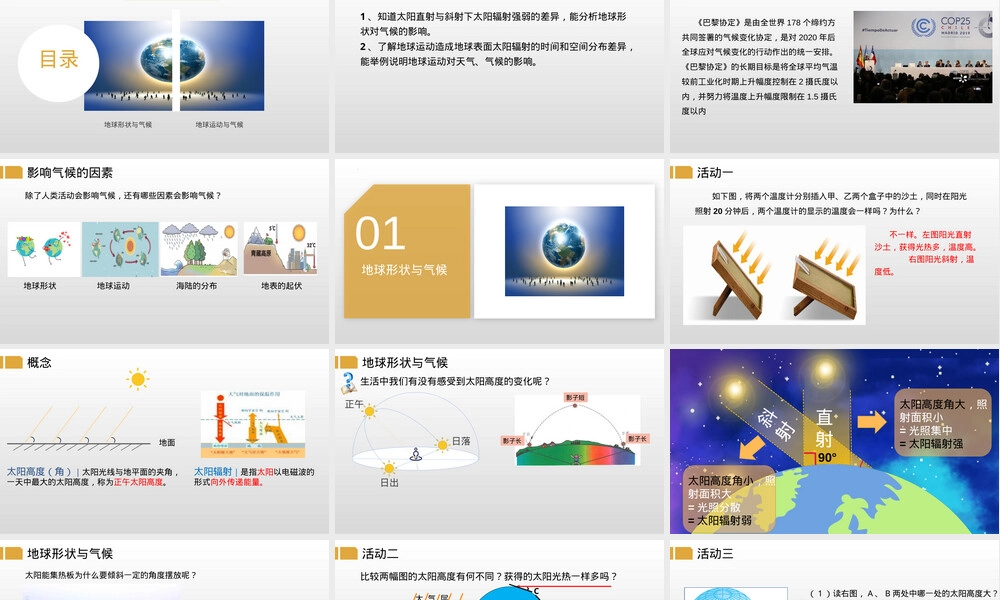Click the red text 正午太阳高度
Viewport: 1000px width, 600px height.
pyautogui.click(x=138, y=482)
